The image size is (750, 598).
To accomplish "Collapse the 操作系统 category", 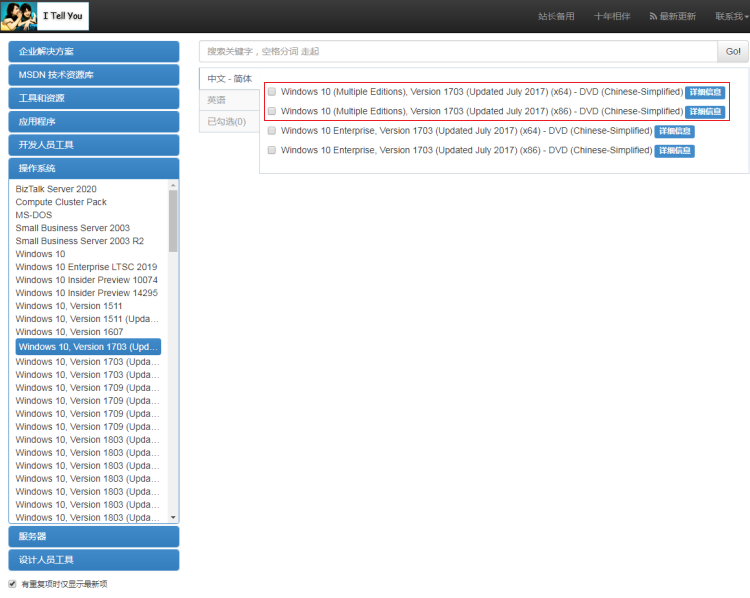I will pyautogui.click(x=94, y=168).
